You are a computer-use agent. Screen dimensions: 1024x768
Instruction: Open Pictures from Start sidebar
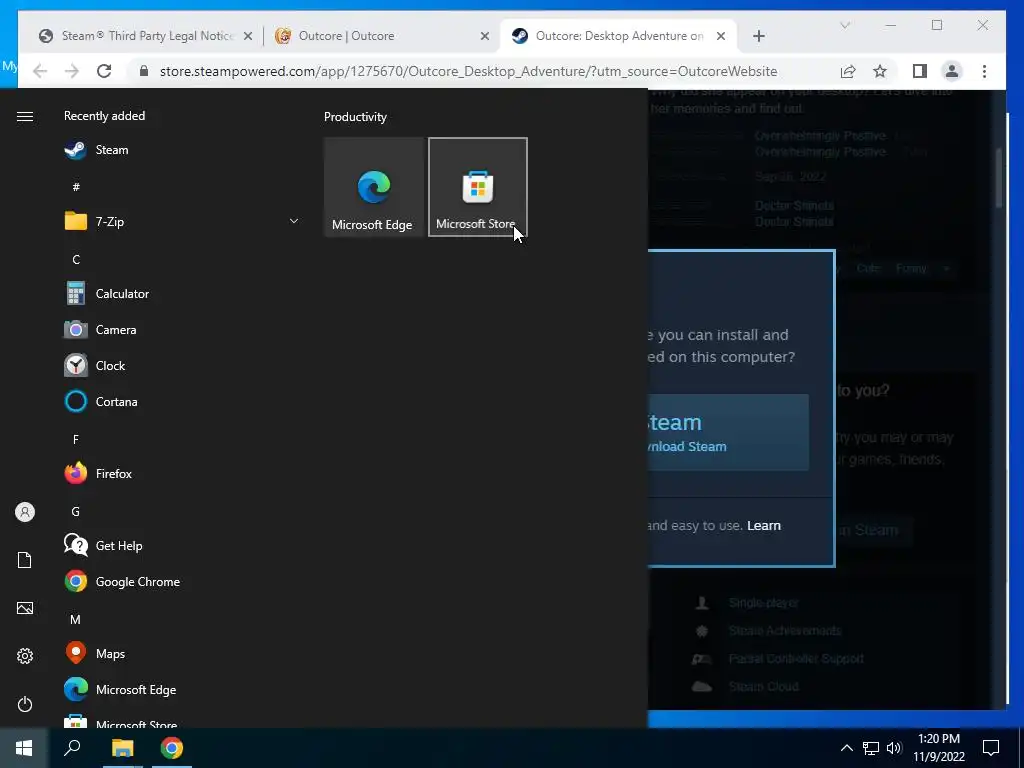(x=25, y=608)
